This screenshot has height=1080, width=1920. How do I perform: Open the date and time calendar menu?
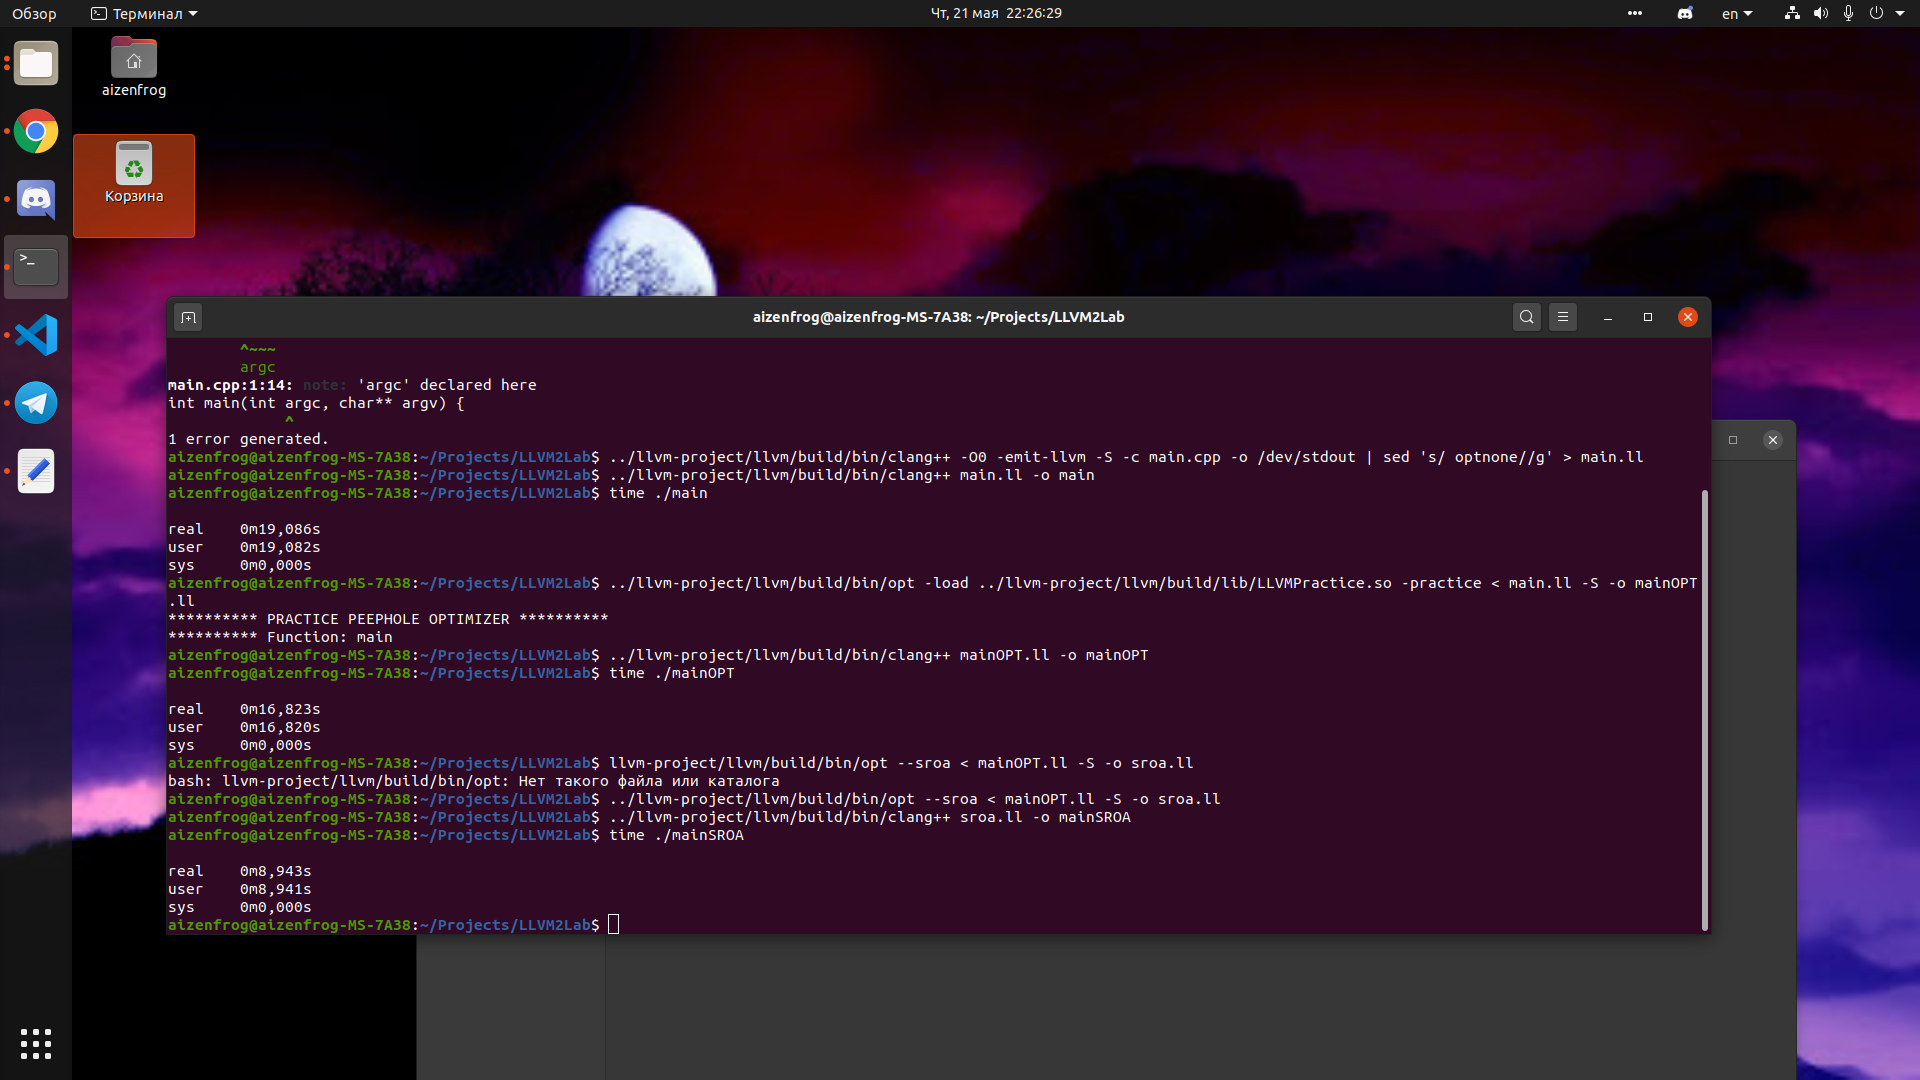[996, 13]
